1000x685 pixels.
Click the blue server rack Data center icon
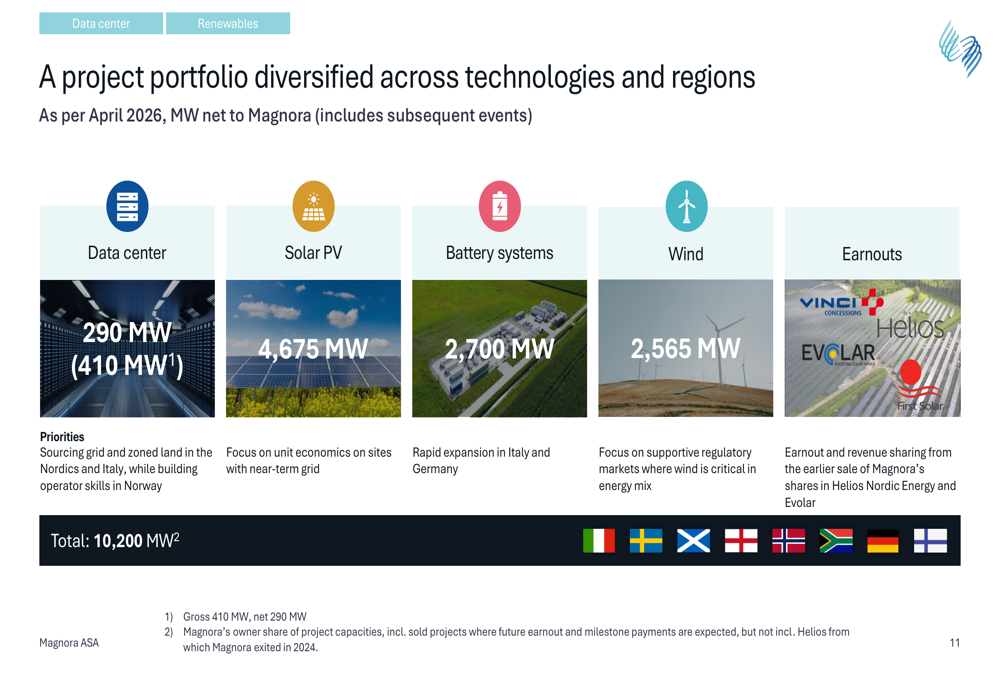[128, 206]
